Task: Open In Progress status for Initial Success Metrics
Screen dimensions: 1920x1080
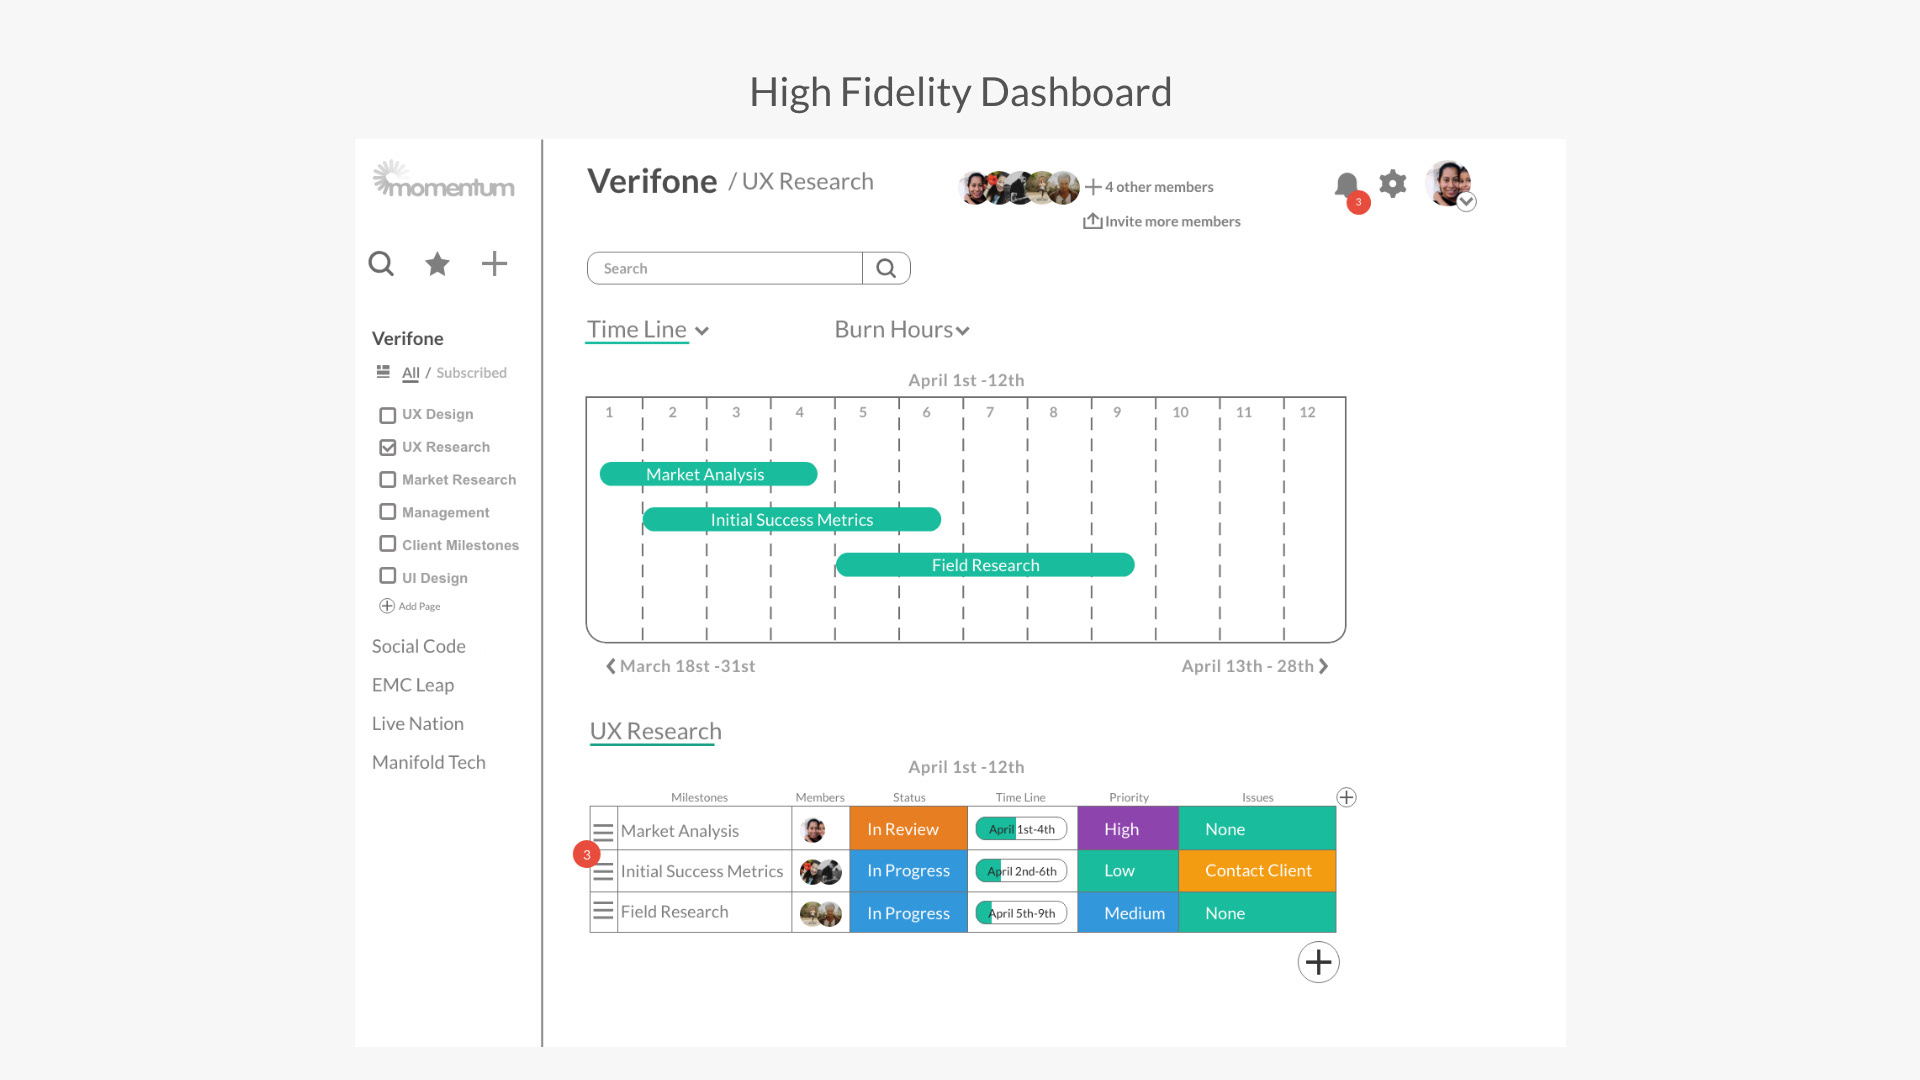Action: pyautogui.click(x=909, y=871)
